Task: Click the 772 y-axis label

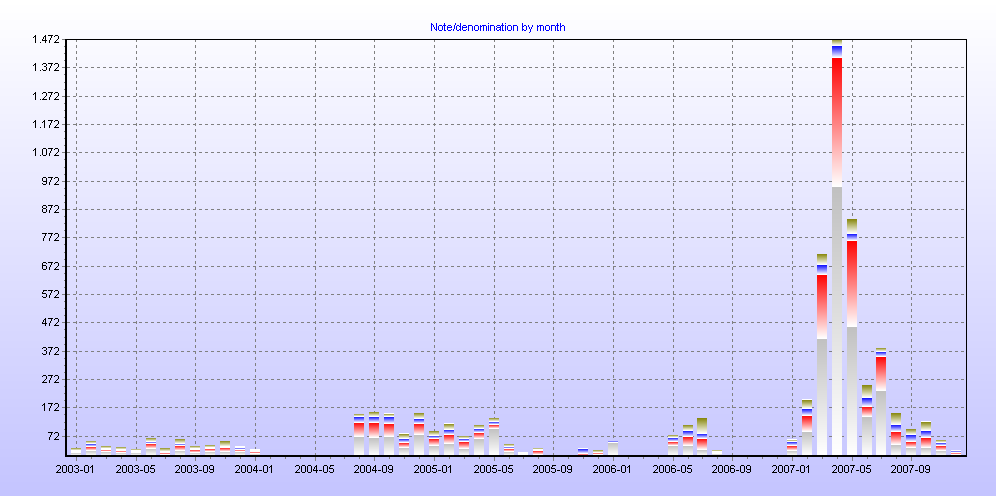Action: point(51,238)
